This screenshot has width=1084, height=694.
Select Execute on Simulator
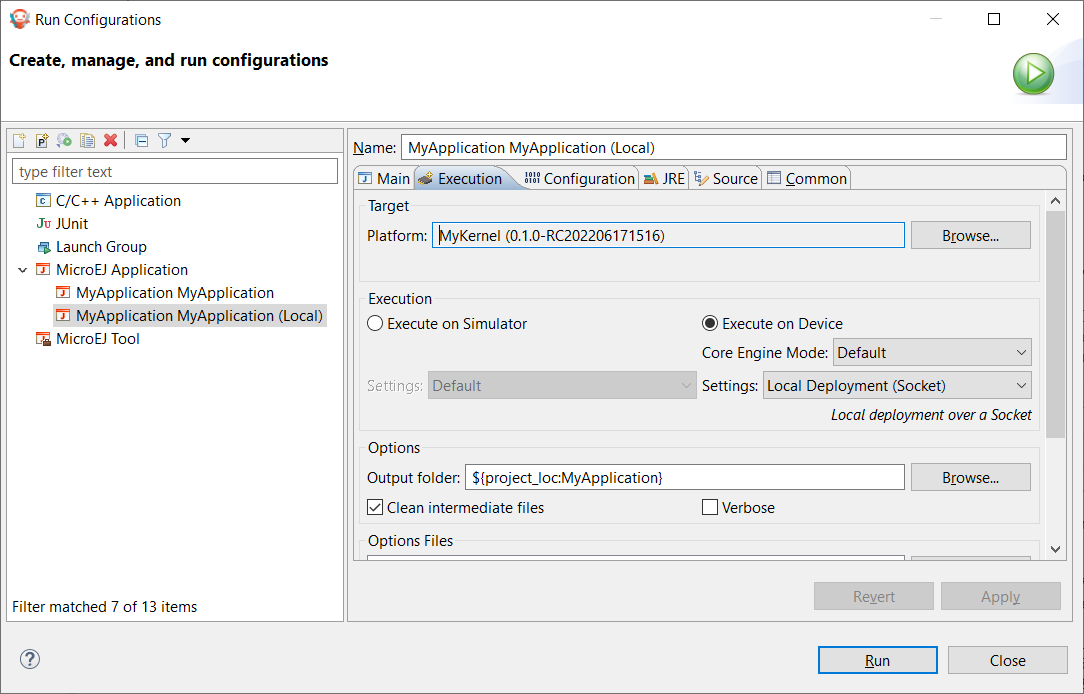(x=375, y=322)
